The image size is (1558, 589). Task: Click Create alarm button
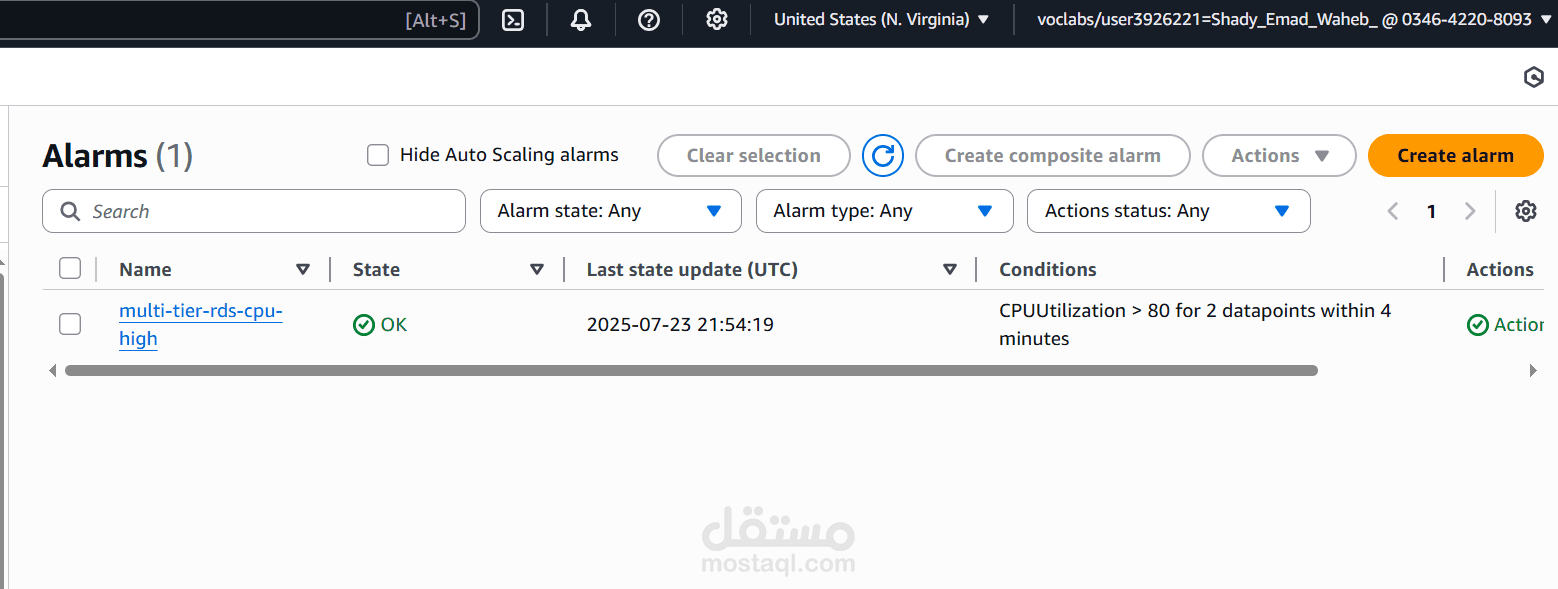[x=1456, y=156]
